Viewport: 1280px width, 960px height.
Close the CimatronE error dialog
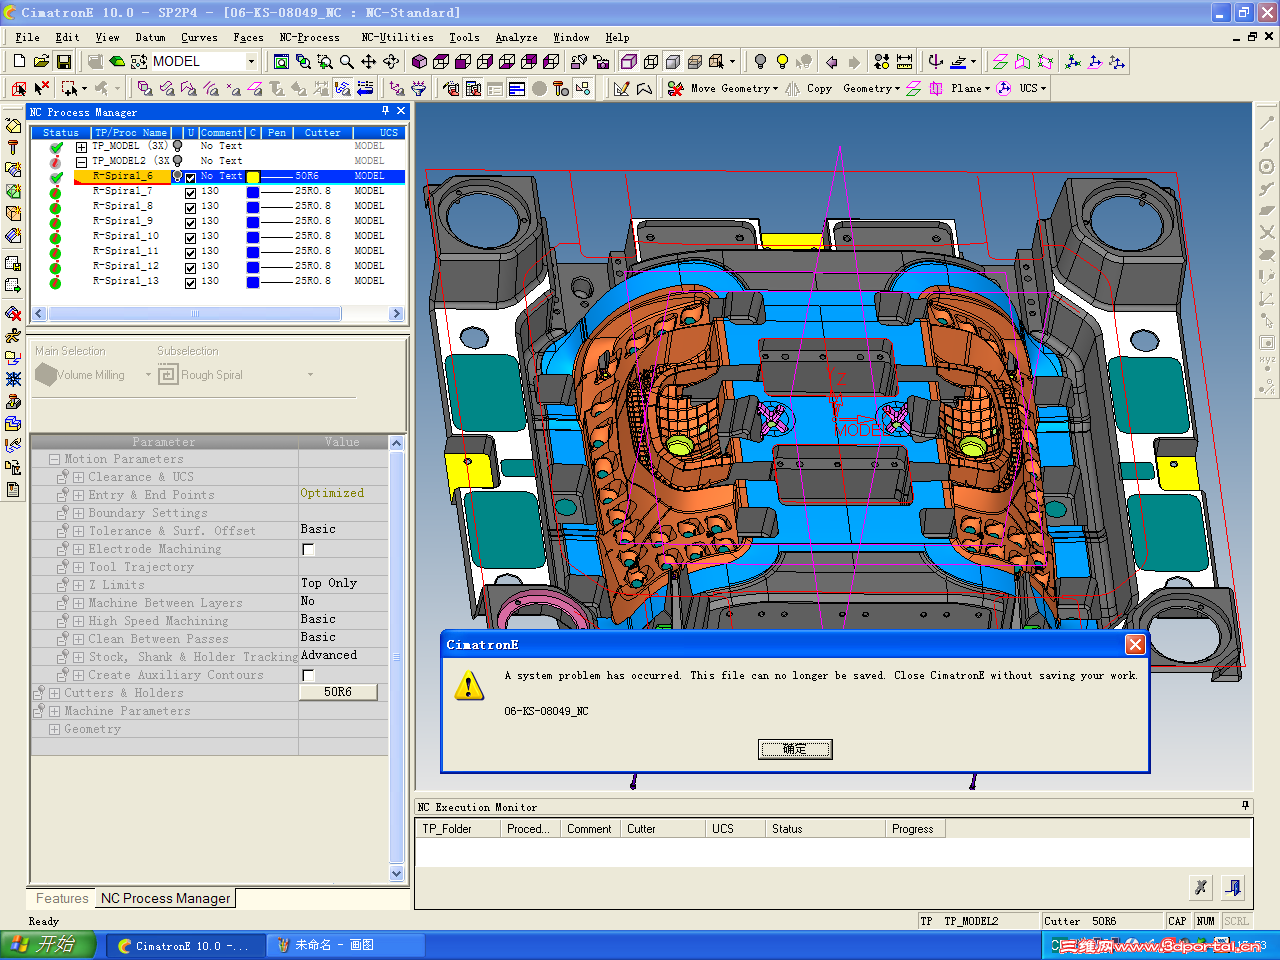click(1135, 645)
